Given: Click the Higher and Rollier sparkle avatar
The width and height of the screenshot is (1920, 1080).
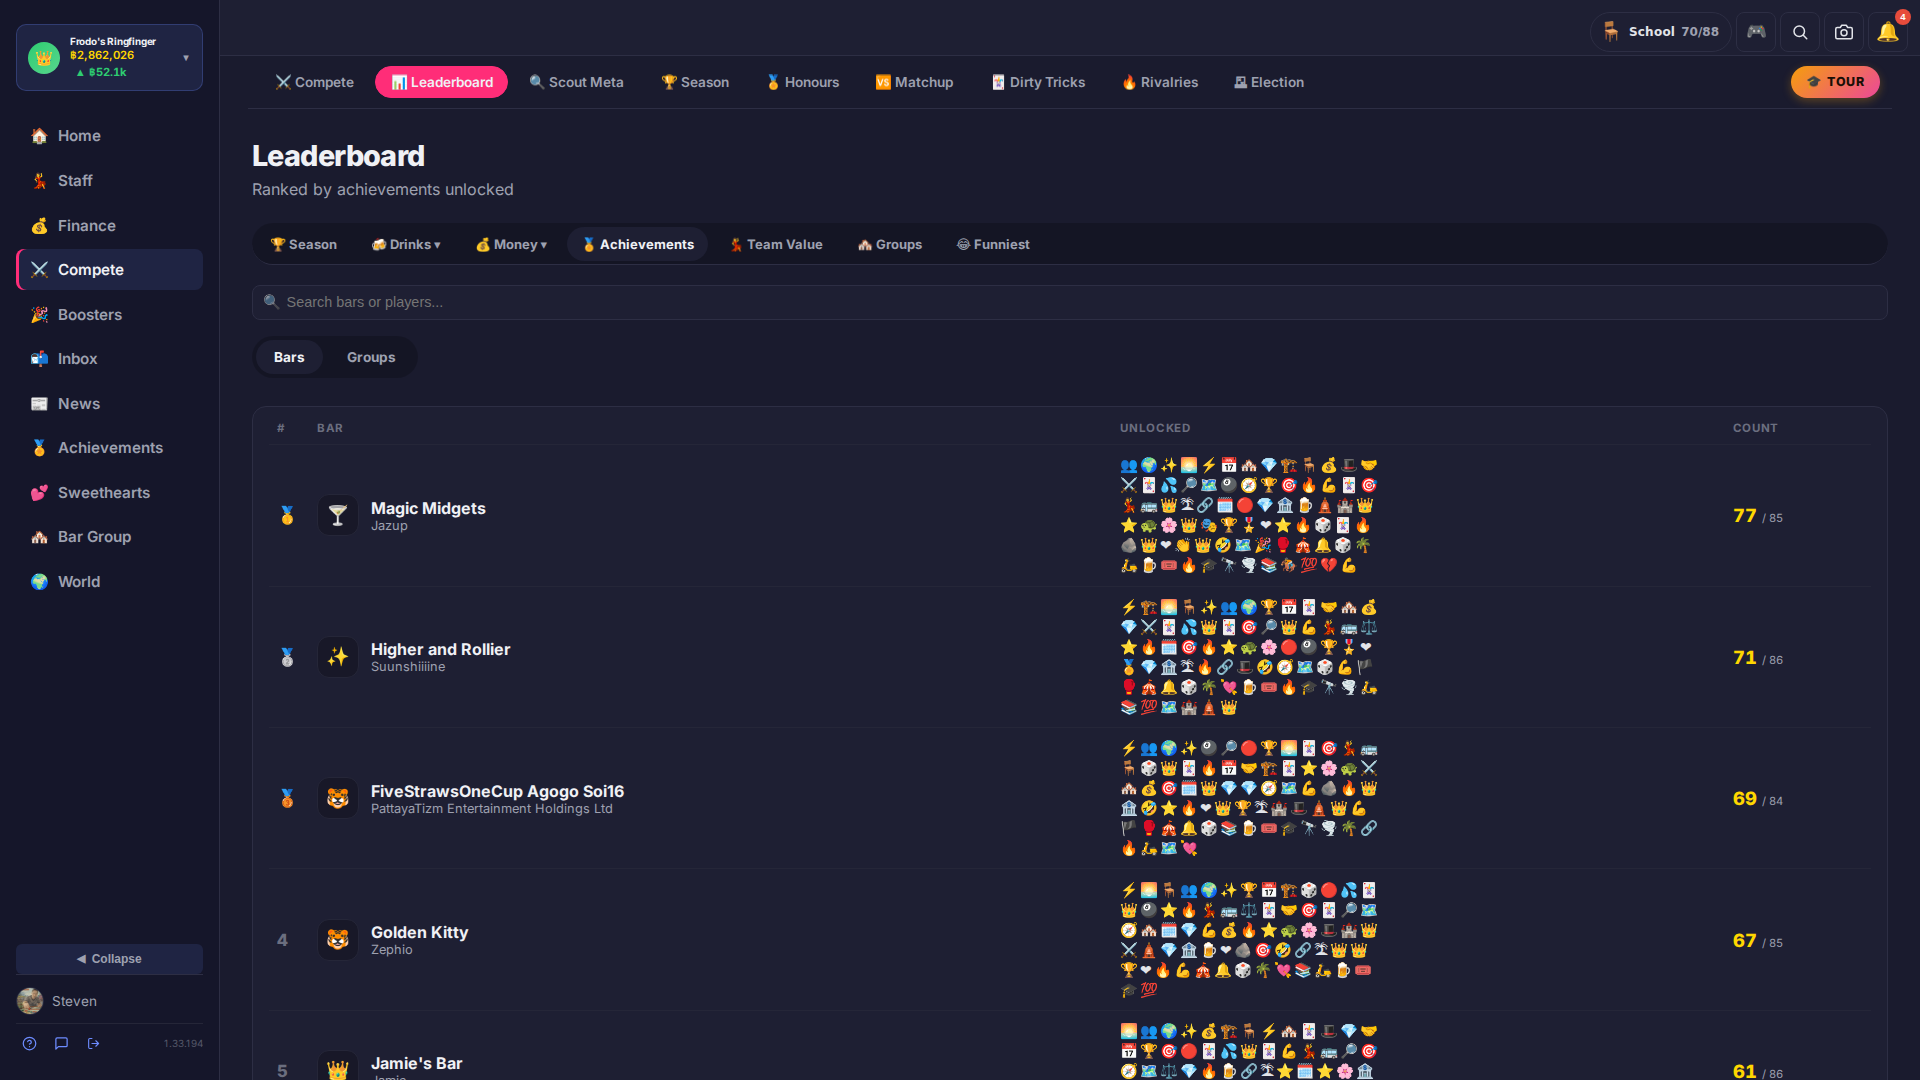Looking at the screenshot, I should click(x=338, y=657).
